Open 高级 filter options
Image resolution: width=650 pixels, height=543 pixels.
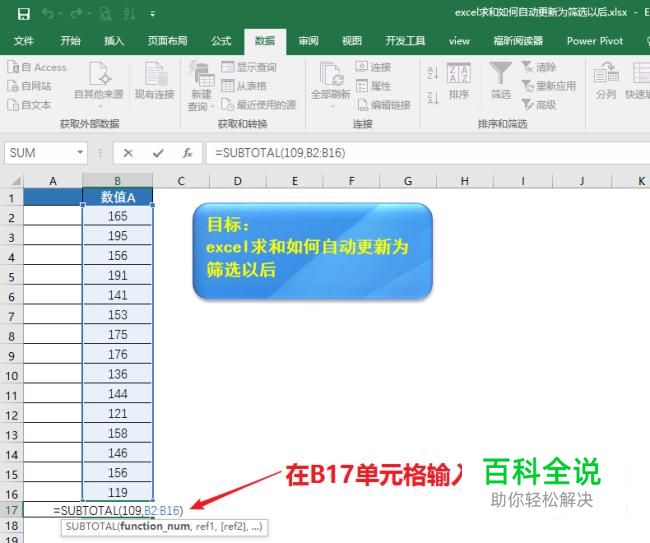click(x=538, y=105)
